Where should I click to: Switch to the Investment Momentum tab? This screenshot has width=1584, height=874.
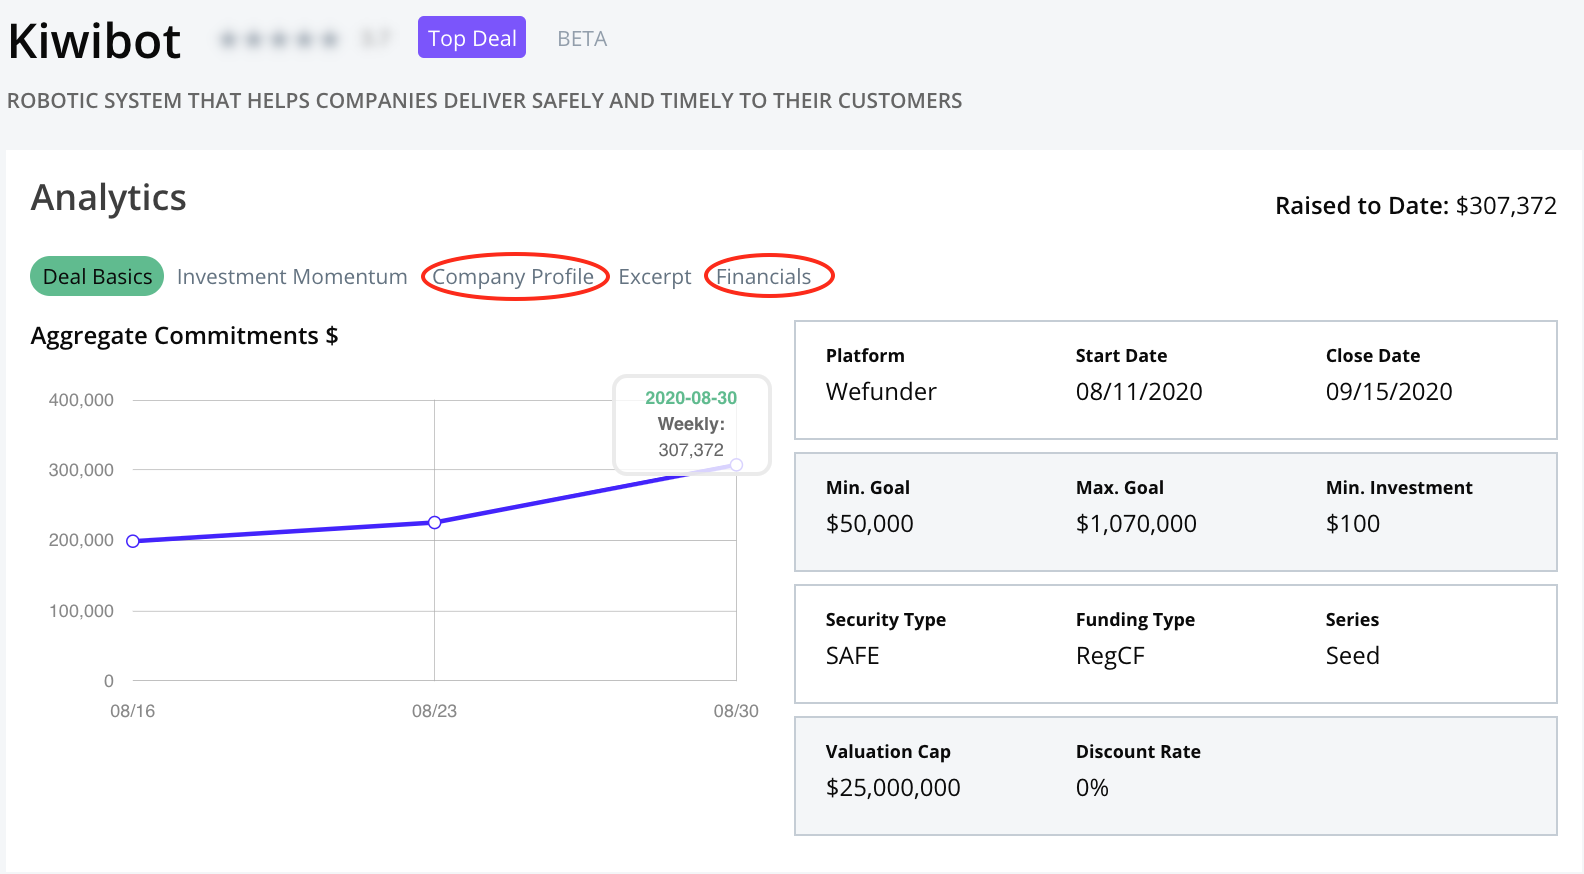click(292, 277)
